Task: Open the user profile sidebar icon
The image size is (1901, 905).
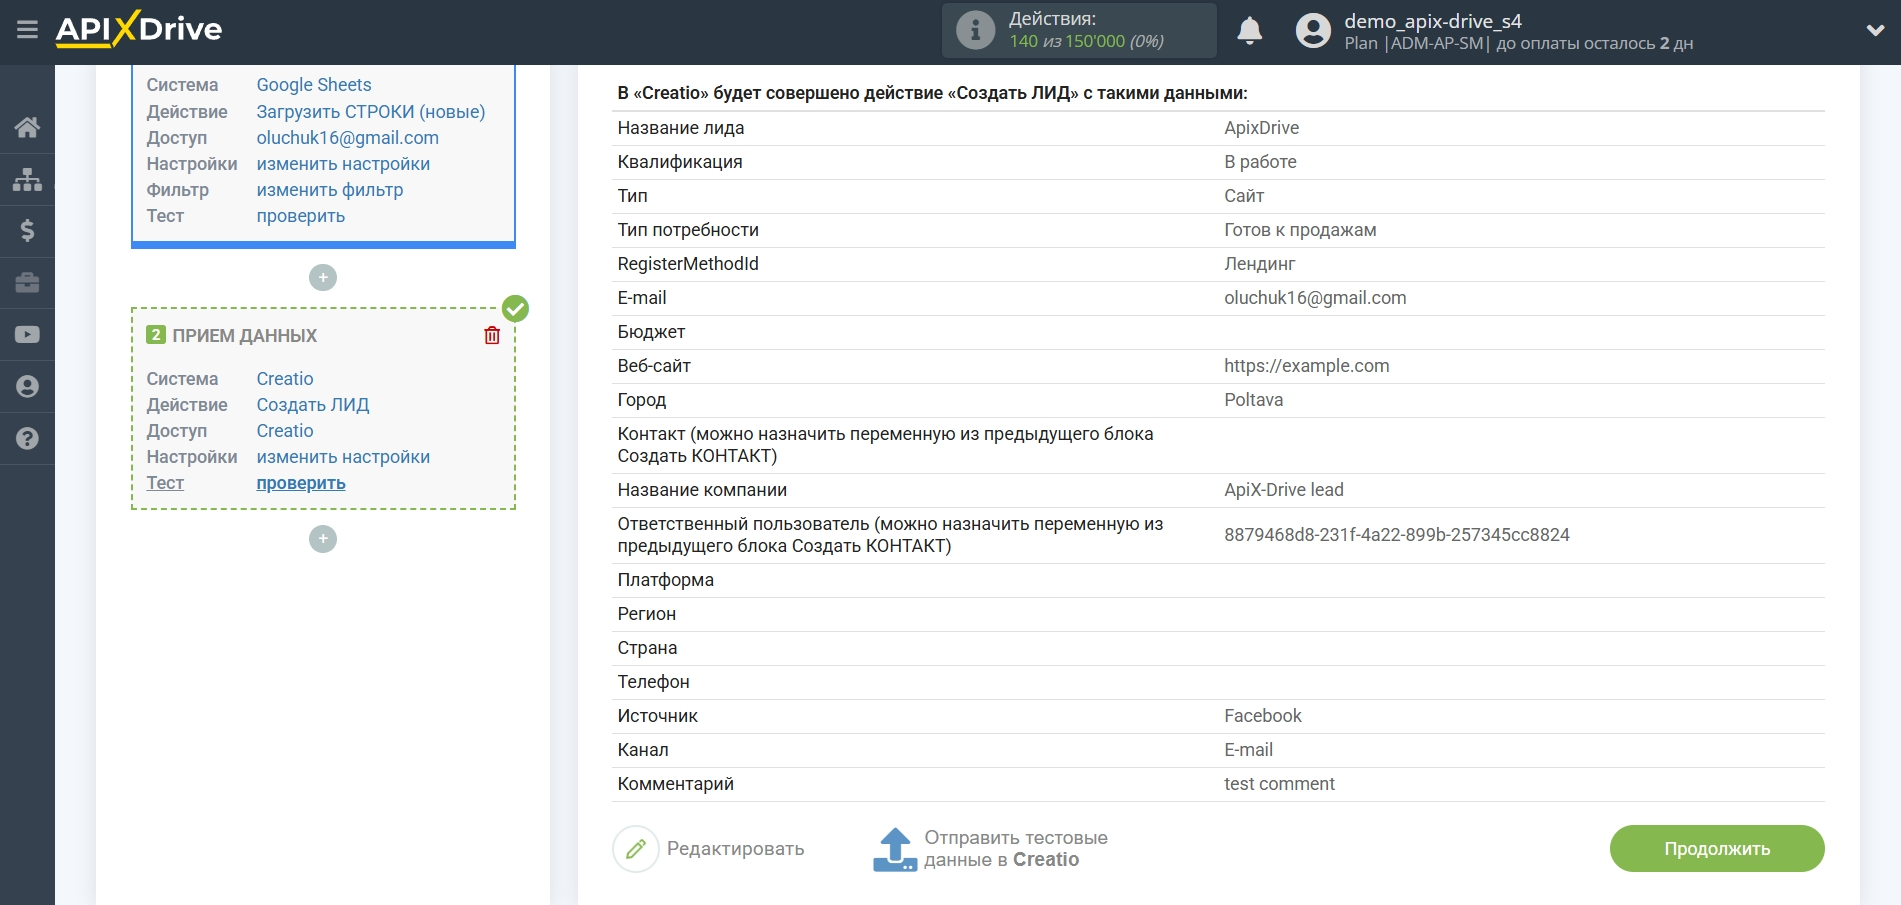Action: point(27,387)
